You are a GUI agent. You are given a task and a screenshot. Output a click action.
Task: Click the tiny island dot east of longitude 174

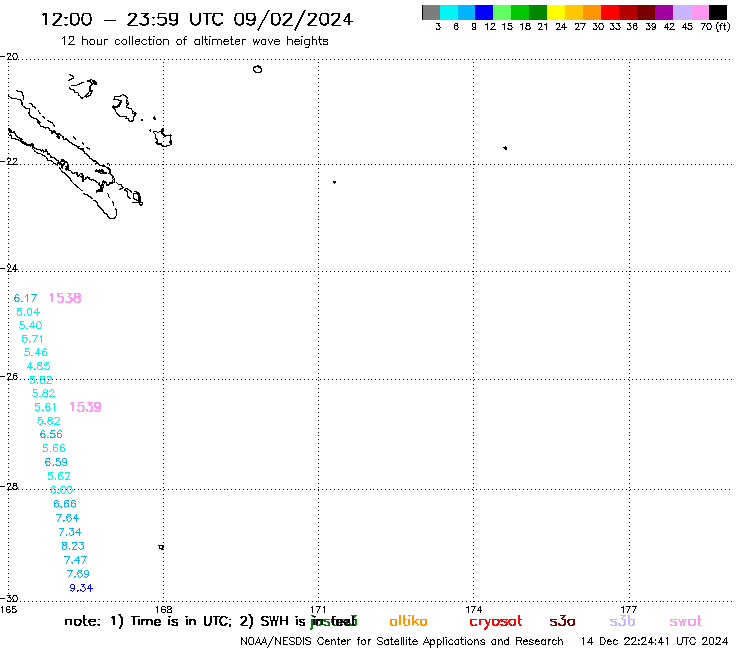[x=505, y=148]
